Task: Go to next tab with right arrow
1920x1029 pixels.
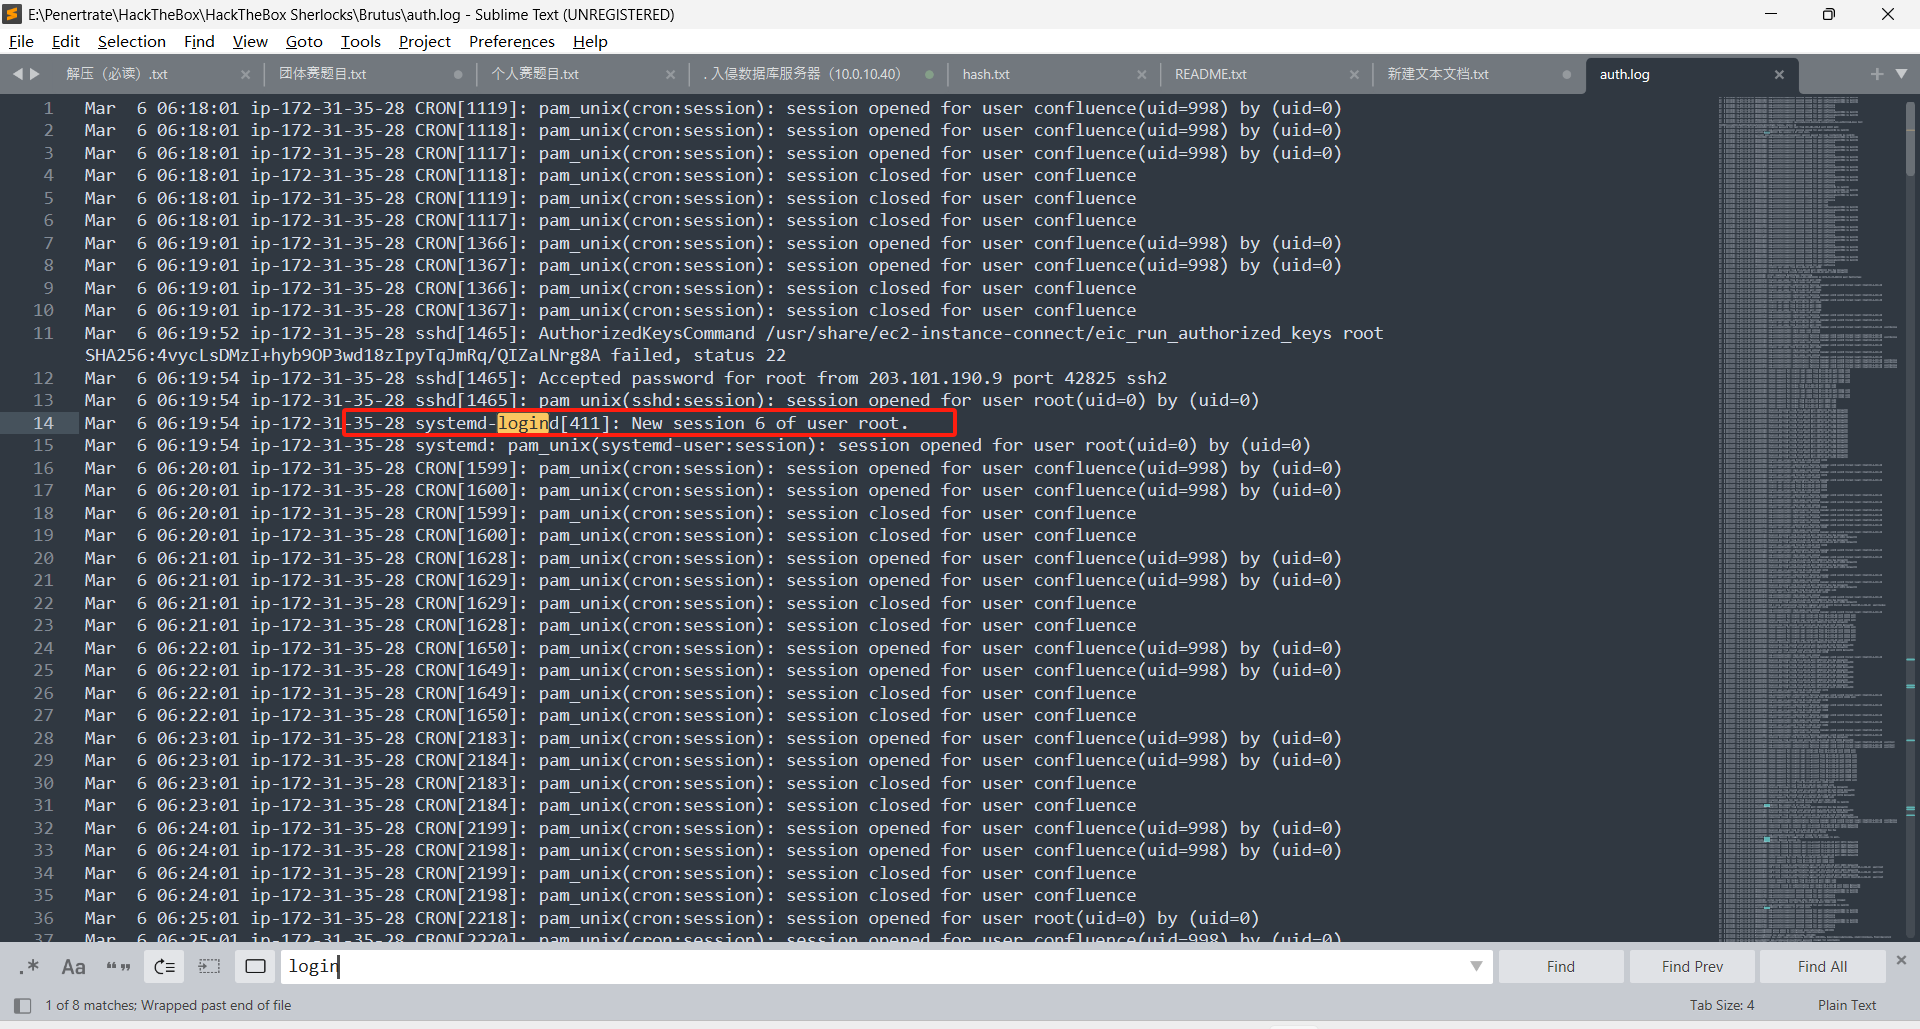Action: point(36,74)
